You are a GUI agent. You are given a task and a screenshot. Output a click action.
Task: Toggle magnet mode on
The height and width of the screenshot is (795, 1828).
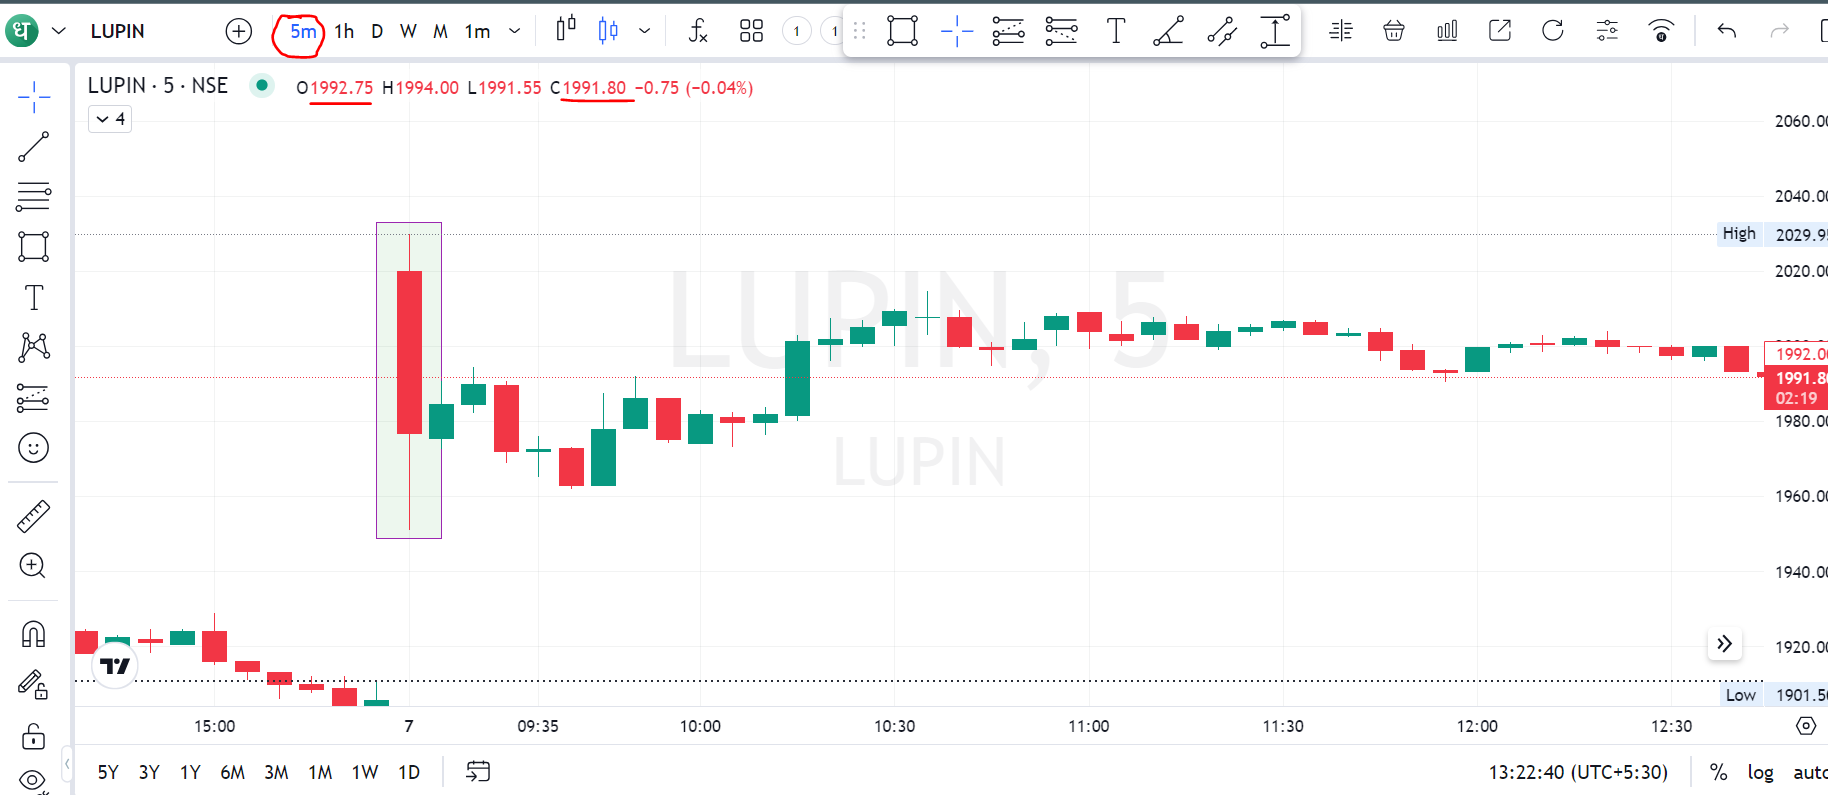pos(34,634)
